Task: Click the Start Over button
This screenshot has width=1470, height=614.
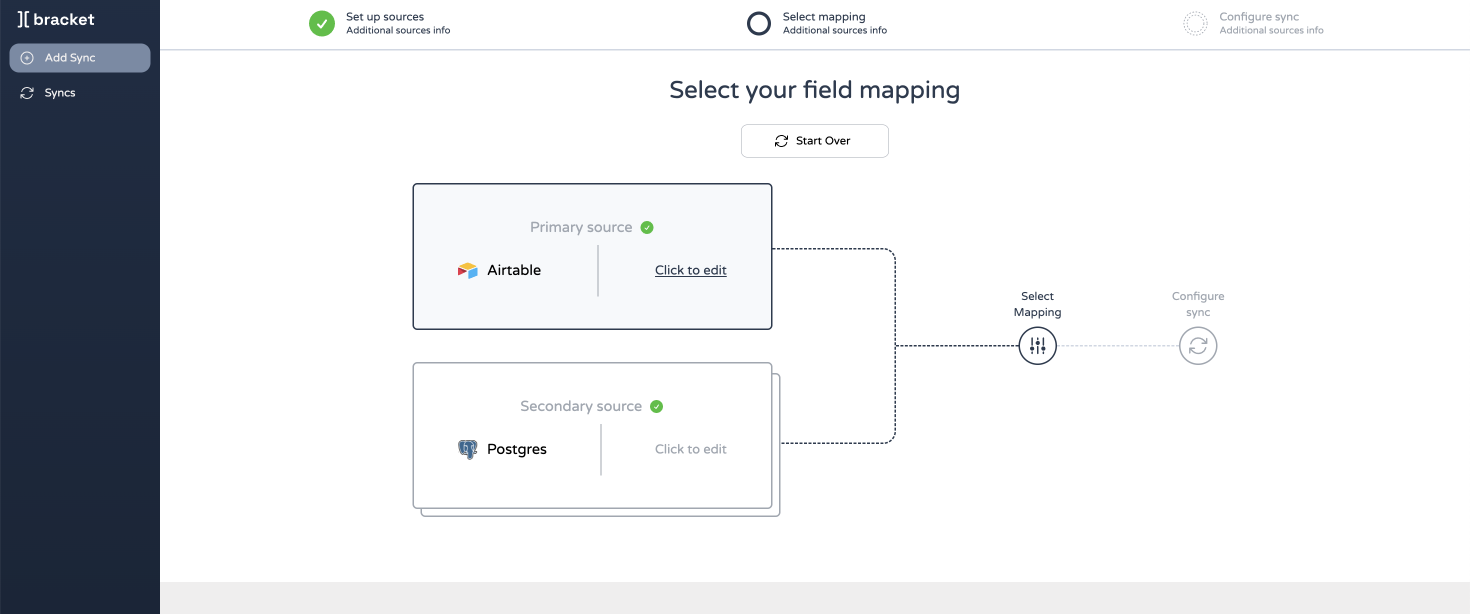Action: pyautogui.click(x=815, y=141)
